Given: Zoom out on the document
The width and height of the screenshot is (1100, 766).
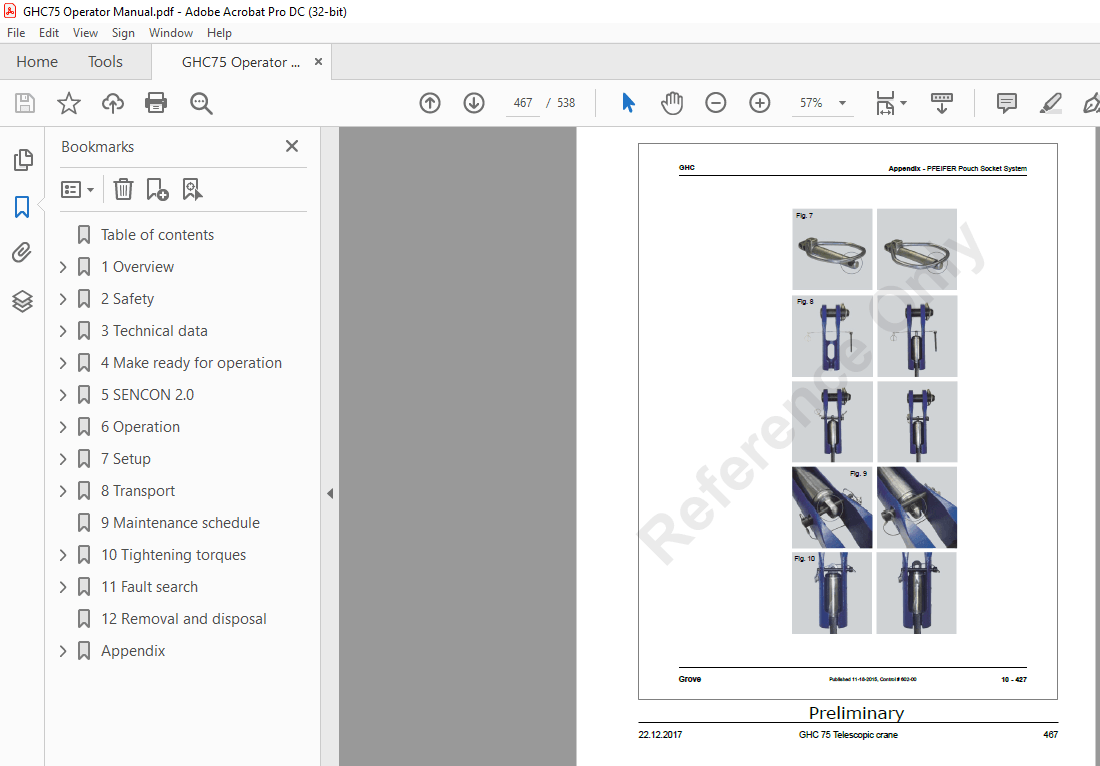Looking at the screenshot, I should [x=716, y=103].
